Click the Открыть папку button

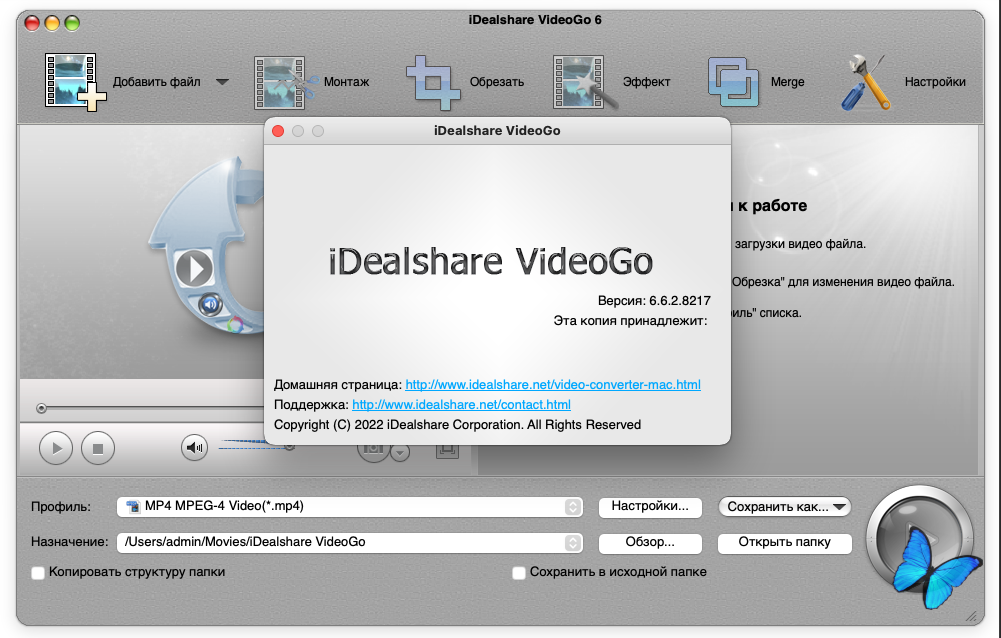pos(784,543)
